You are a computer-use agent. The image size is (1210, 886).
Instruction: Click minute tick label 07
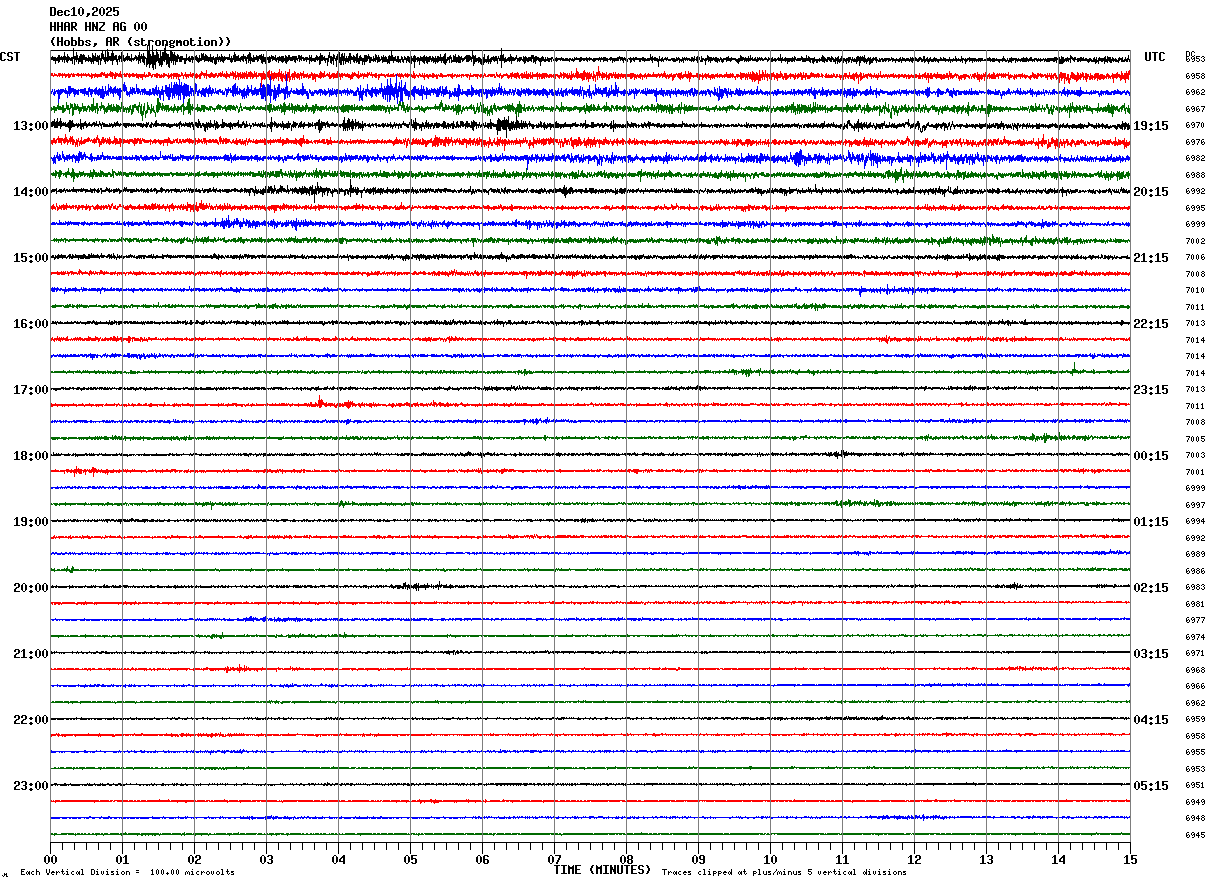click(554, 859)
